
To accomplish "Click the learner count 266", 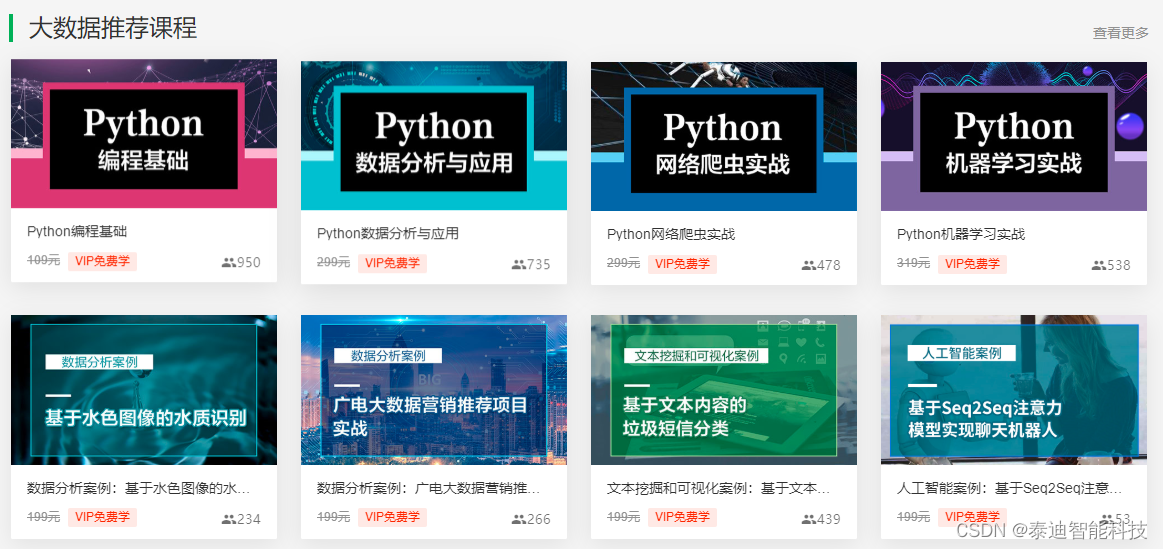I will click(539, 519).
